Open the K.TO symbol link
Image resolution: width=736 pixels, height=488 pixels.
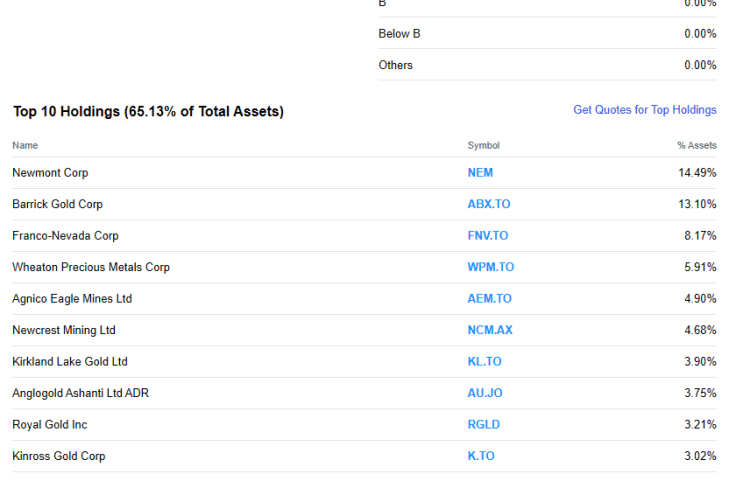480,456
